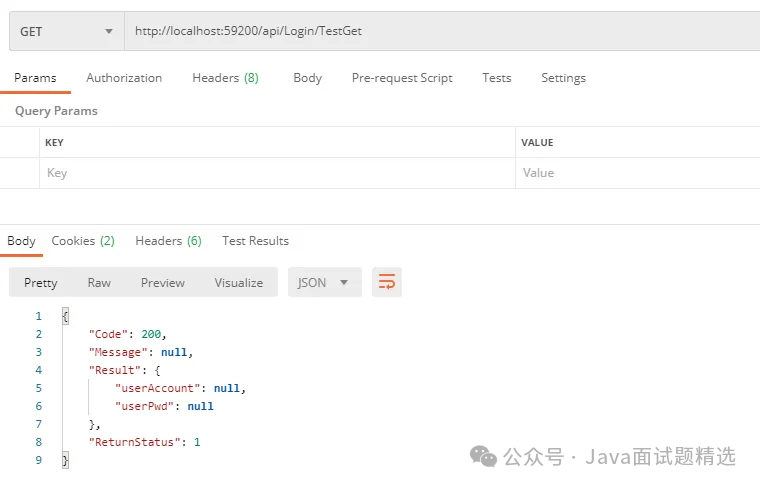The width and height of the screenshot is (760, 487).
Task: Click line number 5 in response
Action: pos(39,388)
